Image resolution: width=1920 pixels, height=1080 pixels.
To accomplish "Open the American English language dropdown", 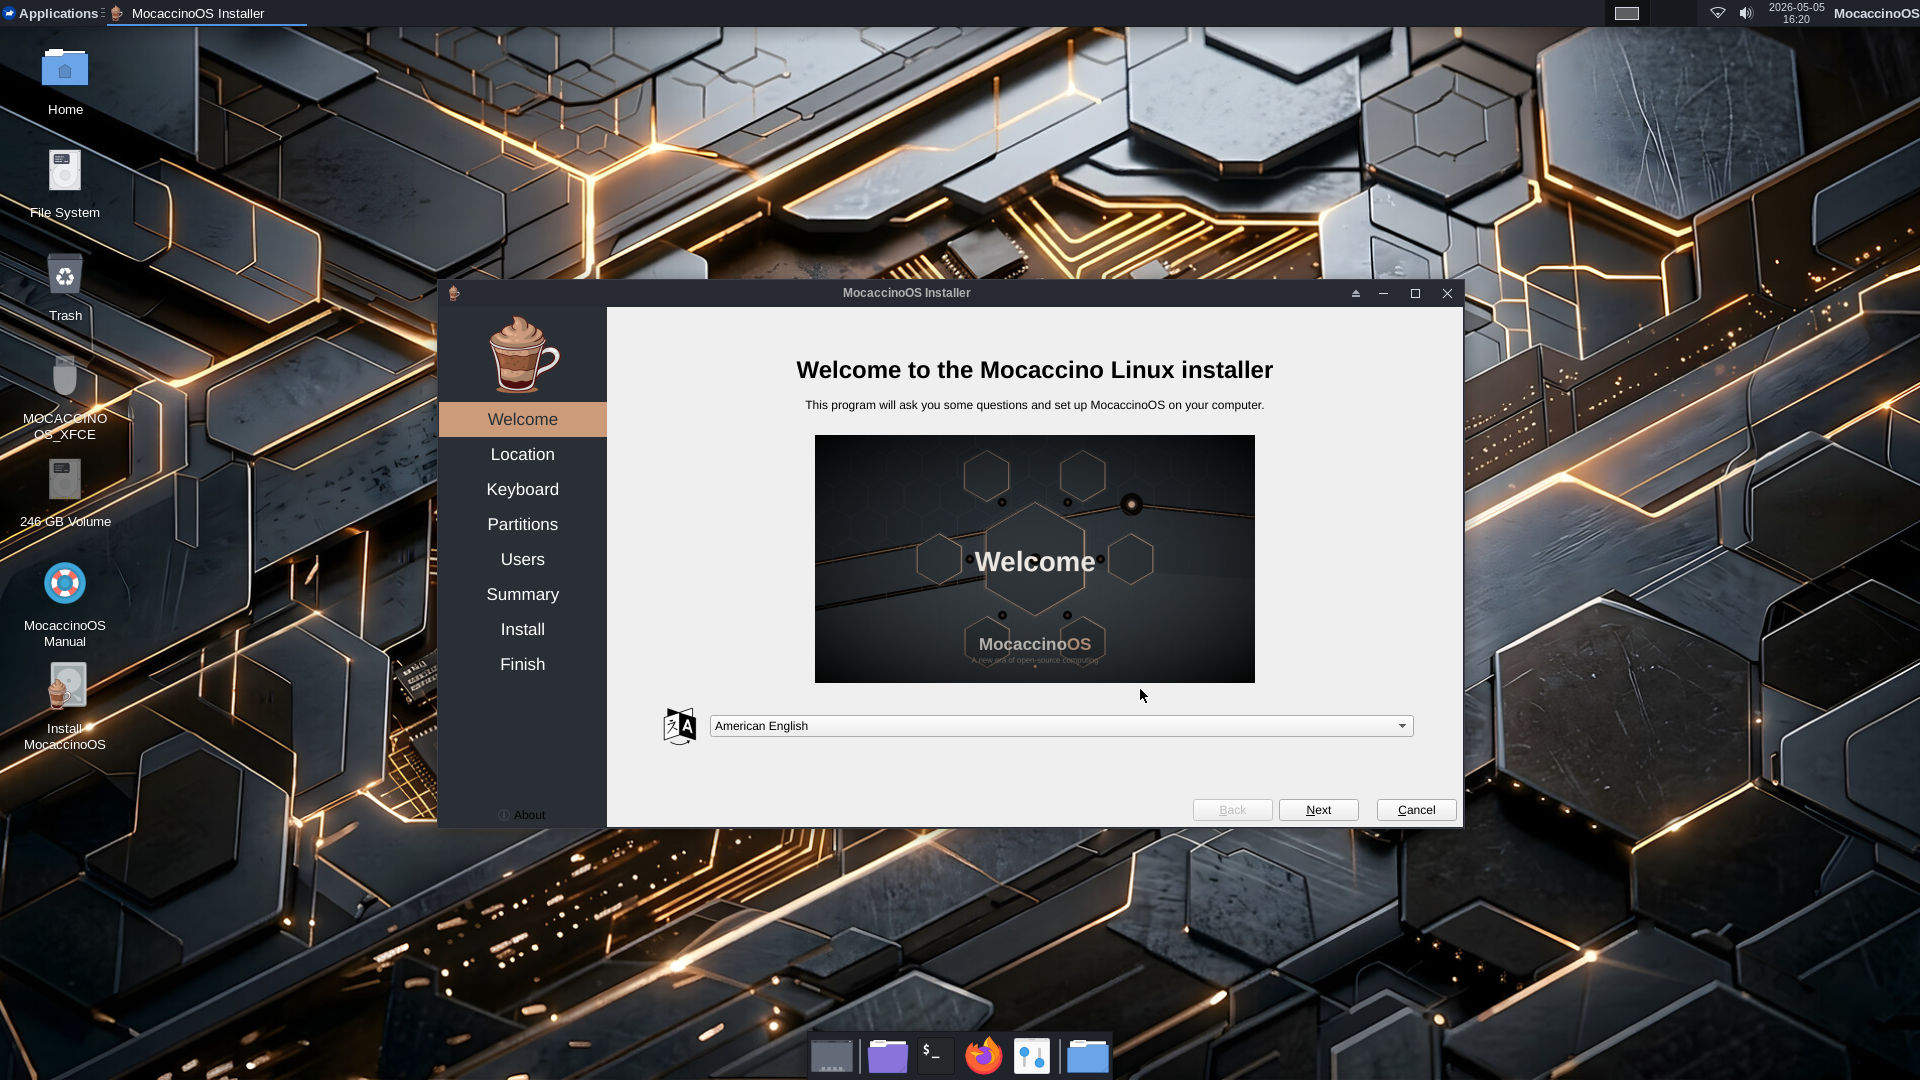I will 1061,726.
